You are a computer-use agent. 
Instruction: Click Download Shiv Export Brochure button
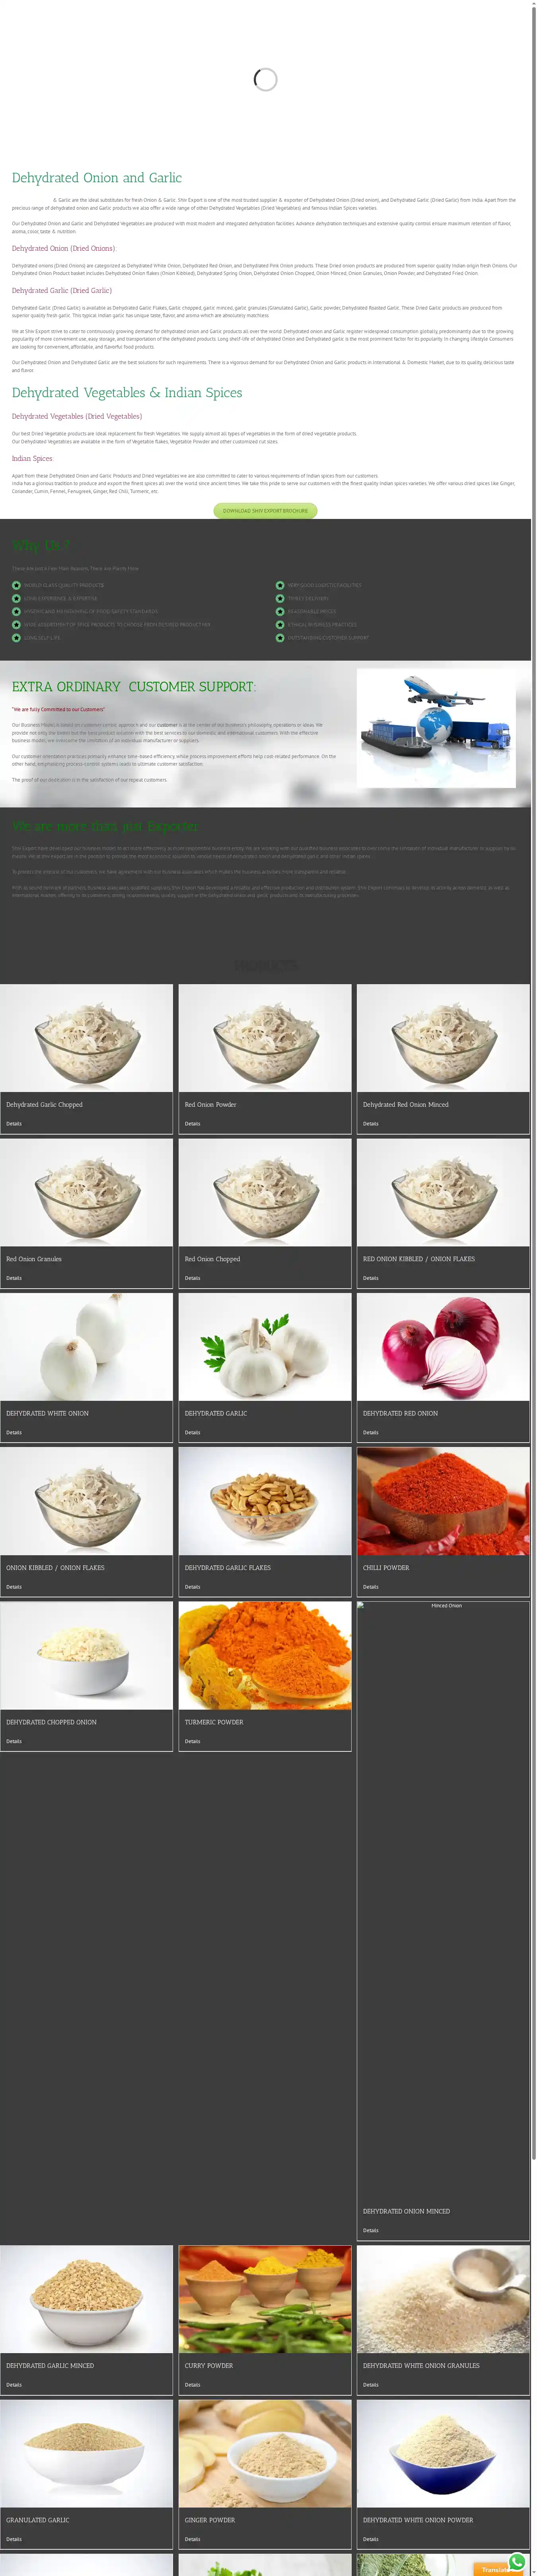click(x=265, y=511)
